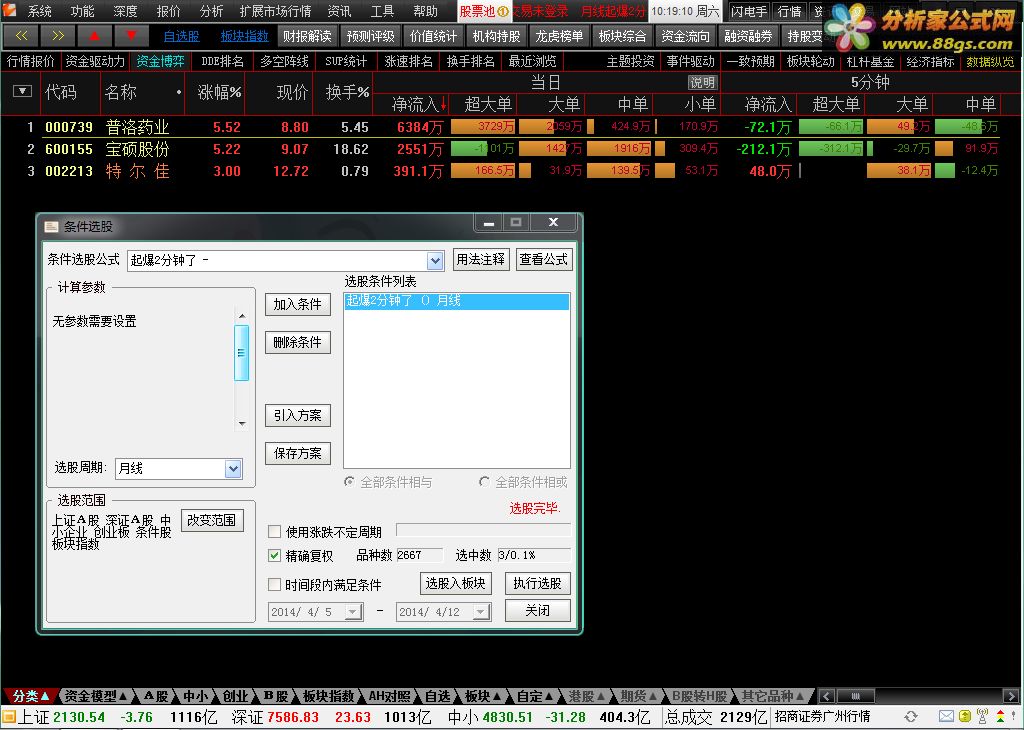This screenshot has width=1024, height=730.
Task: Switch to the DDE排名 tab
Action: point(223,61)
